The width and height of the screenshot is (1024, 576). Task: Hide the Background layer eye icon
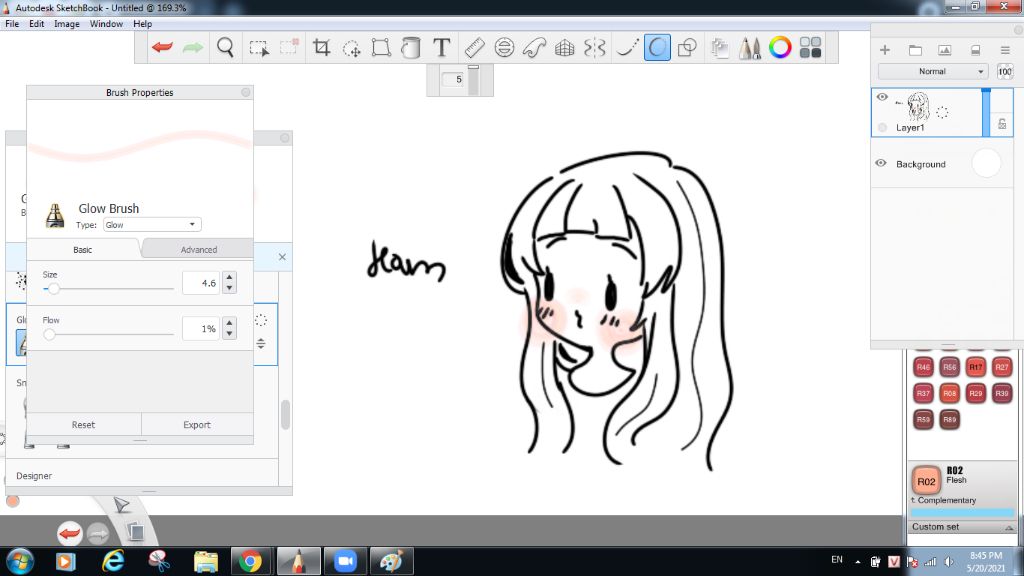881,163
